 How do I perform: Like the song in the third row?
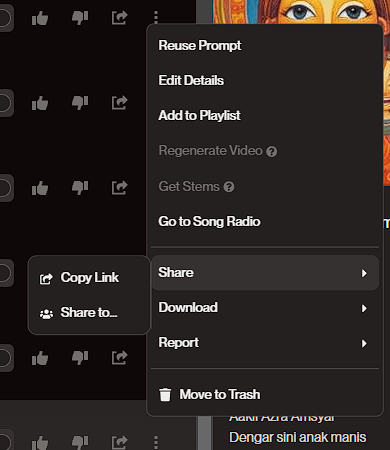pos(40,188)
